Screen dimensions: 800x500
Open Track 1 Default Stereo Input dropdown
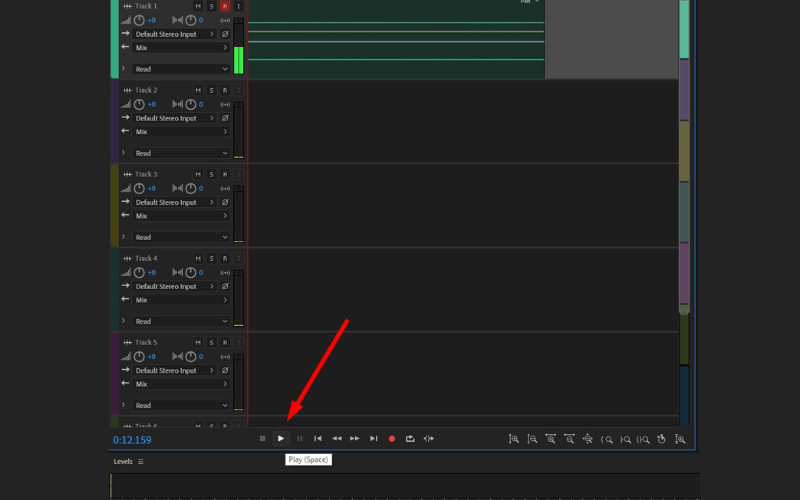tap(176, 34)
